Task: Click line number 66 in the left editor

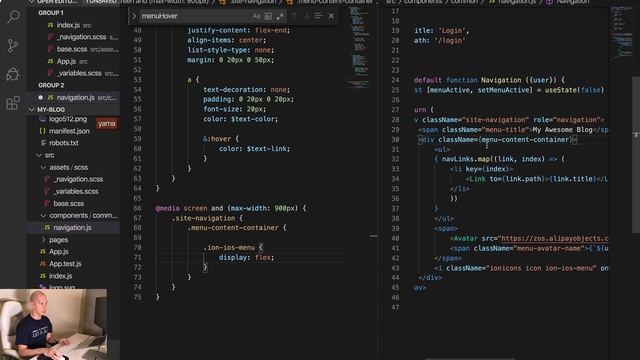Action: (x=137, y=208)
